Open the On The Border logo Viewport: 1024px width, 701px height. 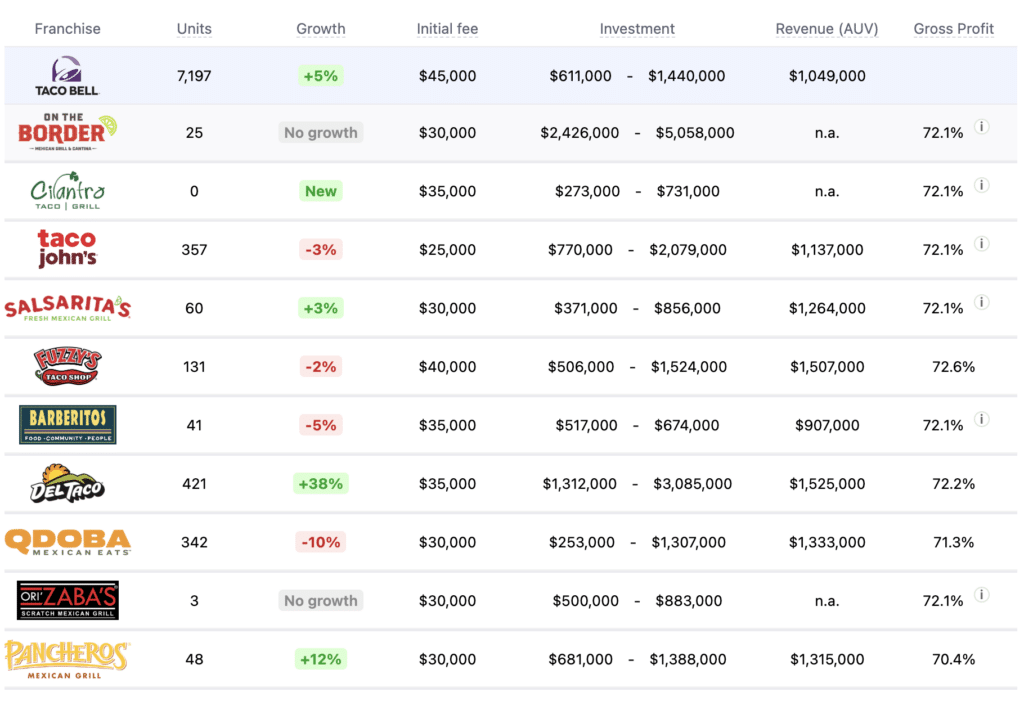pos(67,133)
